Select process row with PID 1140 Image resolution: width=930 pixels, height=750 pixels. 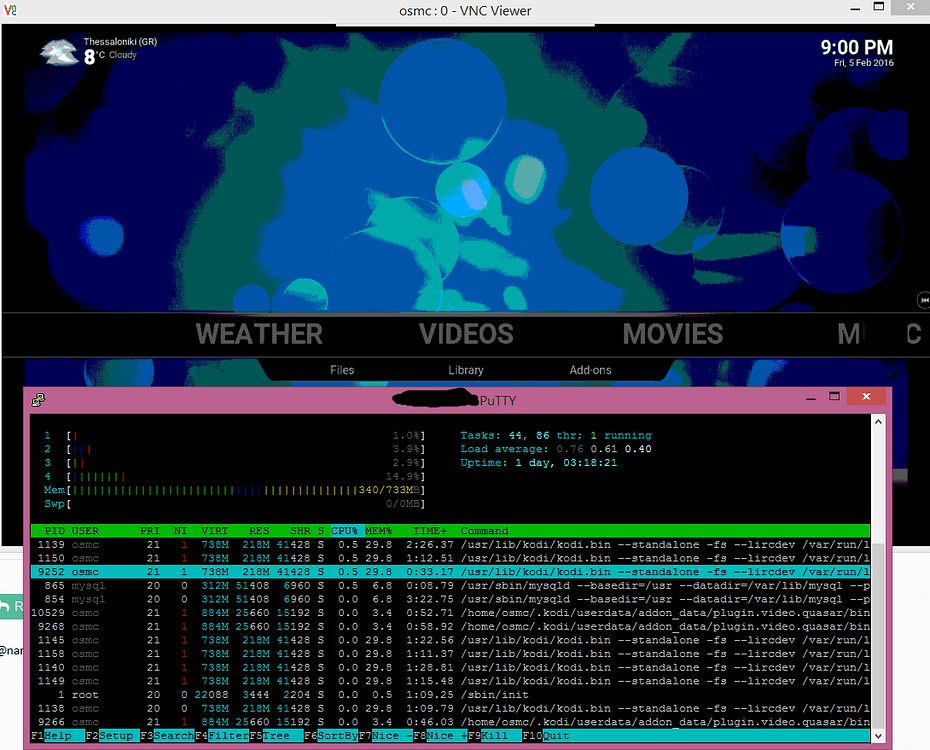click(x=450, y=667)
